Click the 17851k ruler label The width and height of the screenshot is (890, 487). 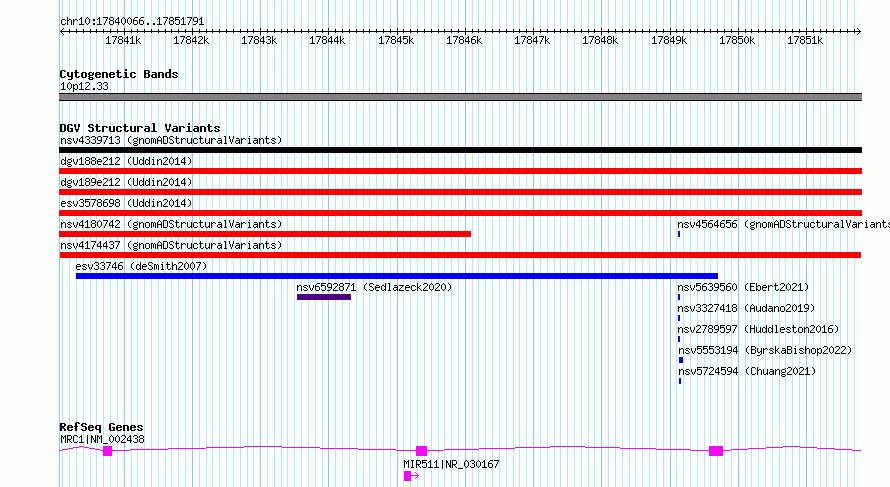pyautogui.click(x=805, y=40)
